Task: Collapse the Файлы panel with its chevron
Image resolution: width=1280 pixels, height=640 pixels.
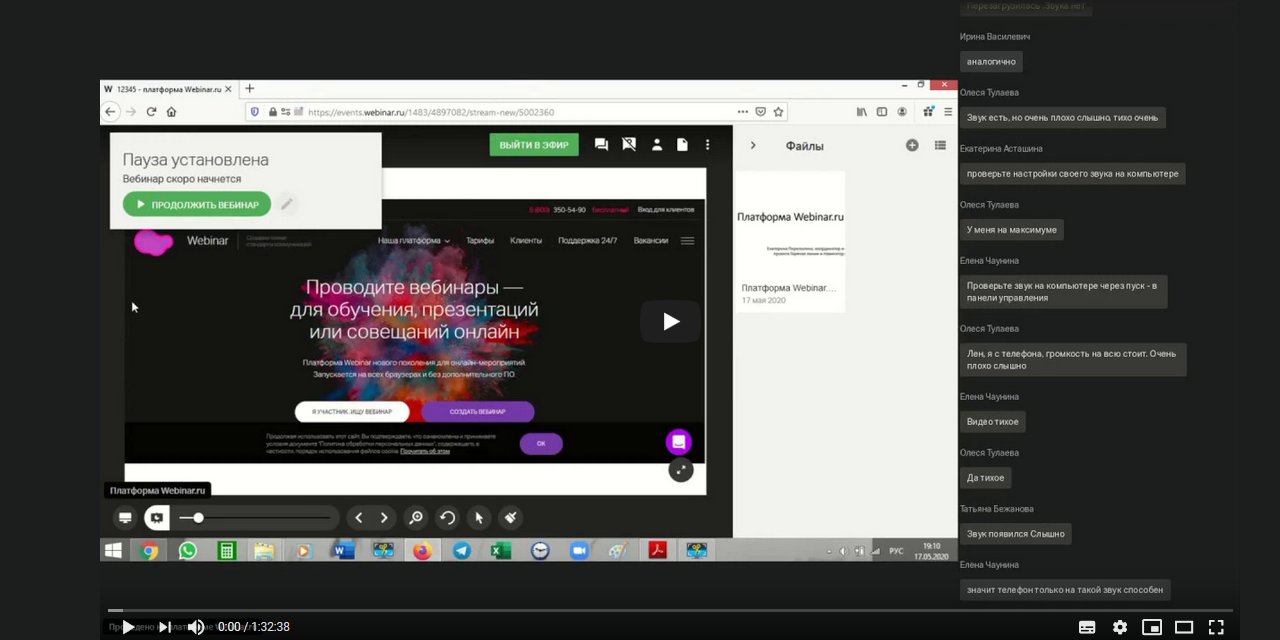Action: [752, 145]
